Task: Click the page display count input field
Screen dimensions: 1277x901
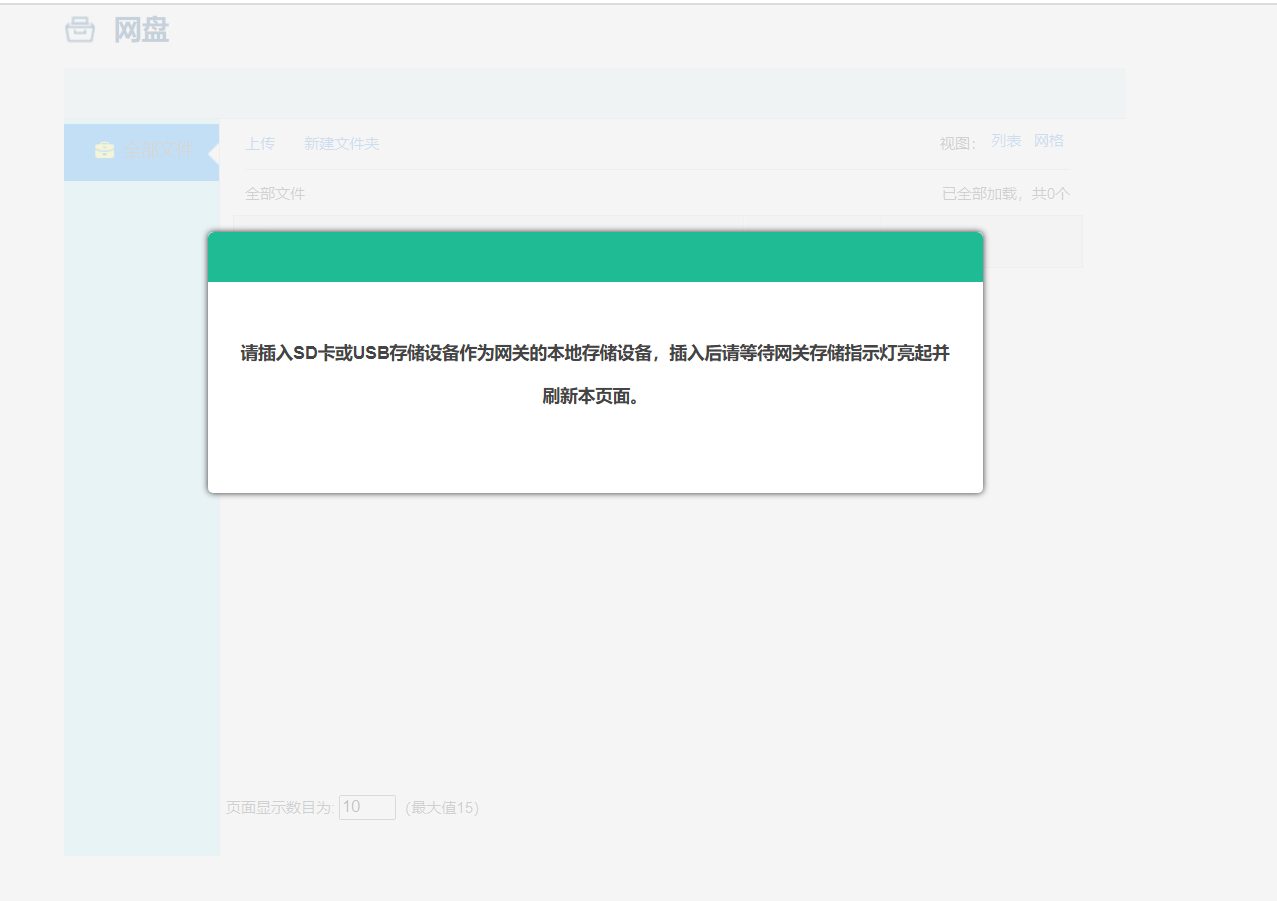Action: click(367, 807)
